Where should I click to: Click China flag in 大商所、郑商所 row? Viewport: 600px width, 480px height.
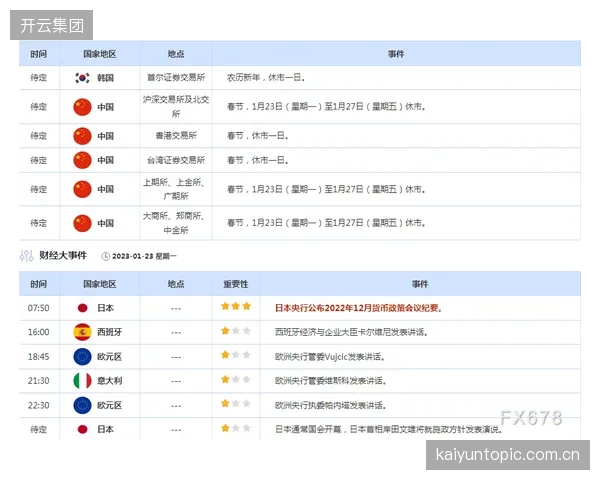[x=82, y=223]
